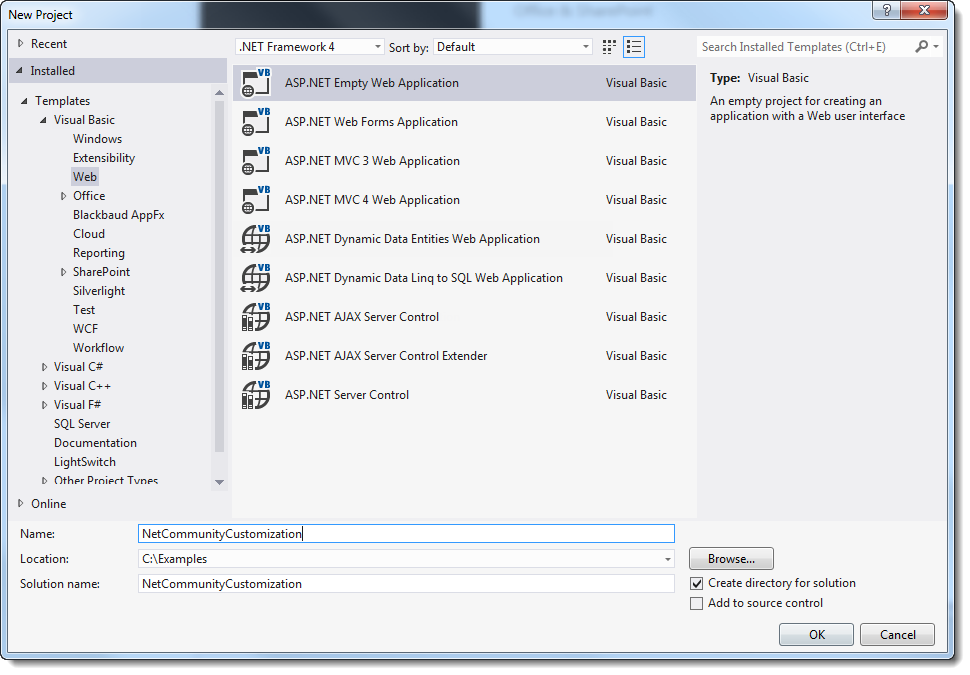Viewport: 970px width, 675px height.
Task: Open the Location path dropdown arrow
Action: (667, 559)
